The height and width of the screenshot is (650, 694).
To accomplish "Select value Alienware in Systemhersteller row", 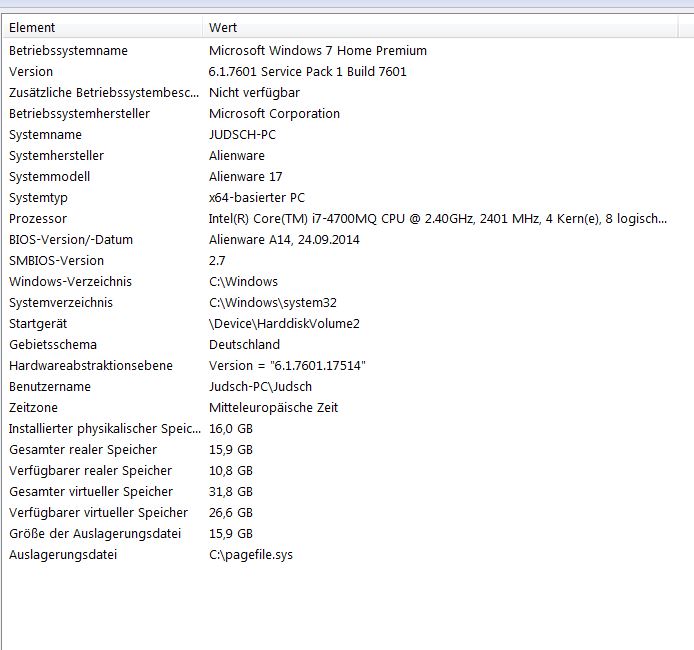I will [237, 155].
